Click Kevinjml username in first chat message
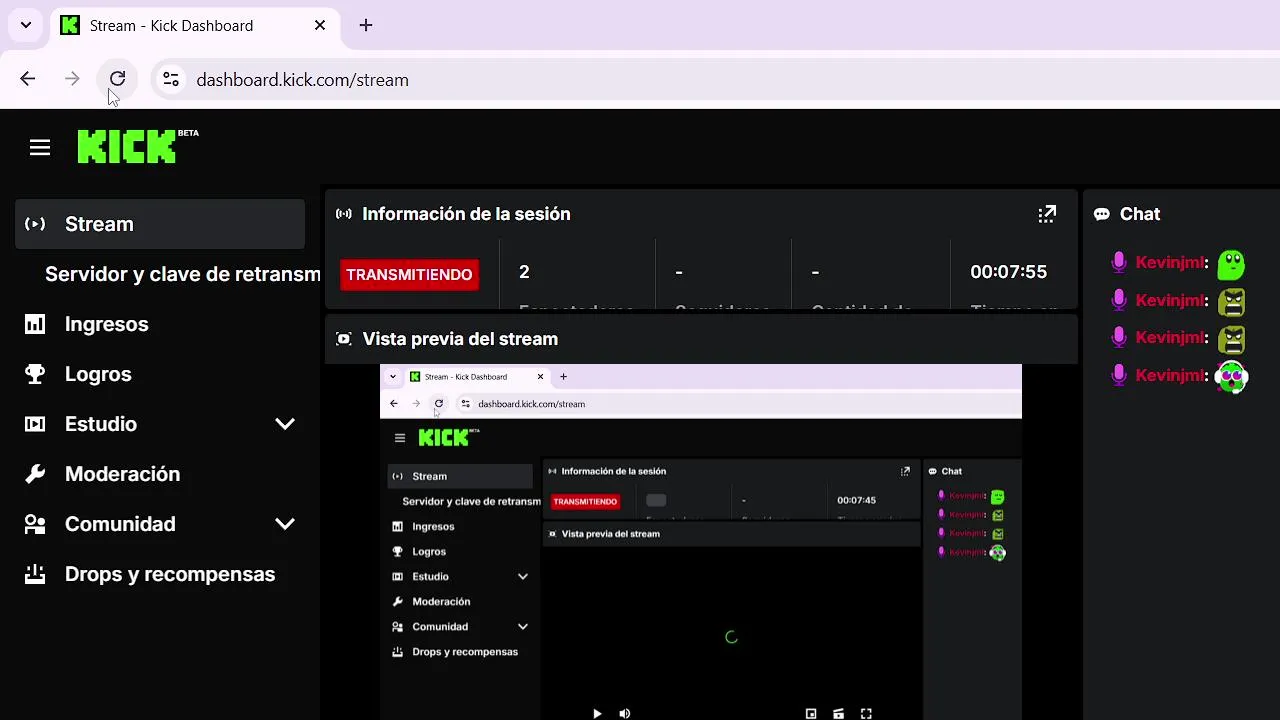The width and height of the screenshot is (1280, 720). click(1172, 263)
